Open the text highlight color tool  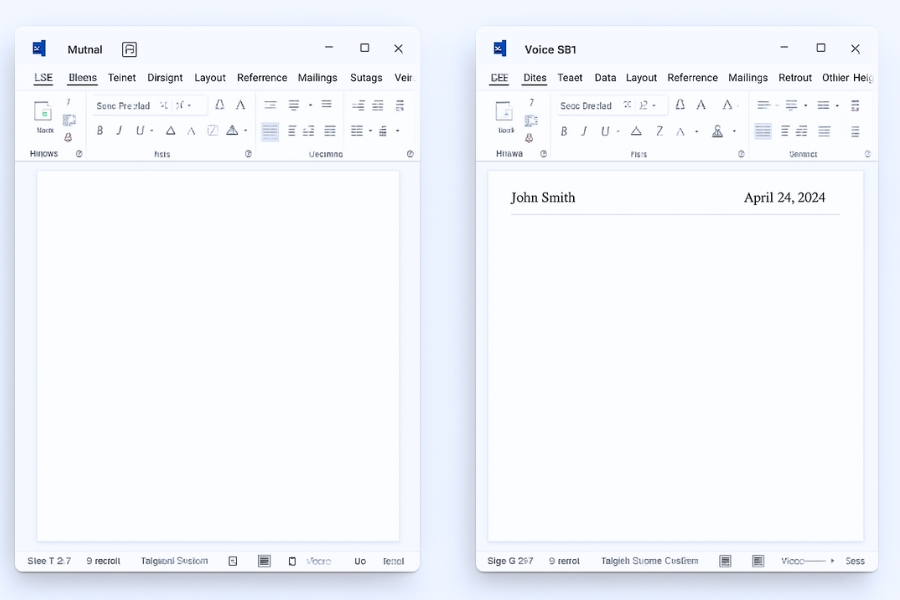[x=211, y=130]
